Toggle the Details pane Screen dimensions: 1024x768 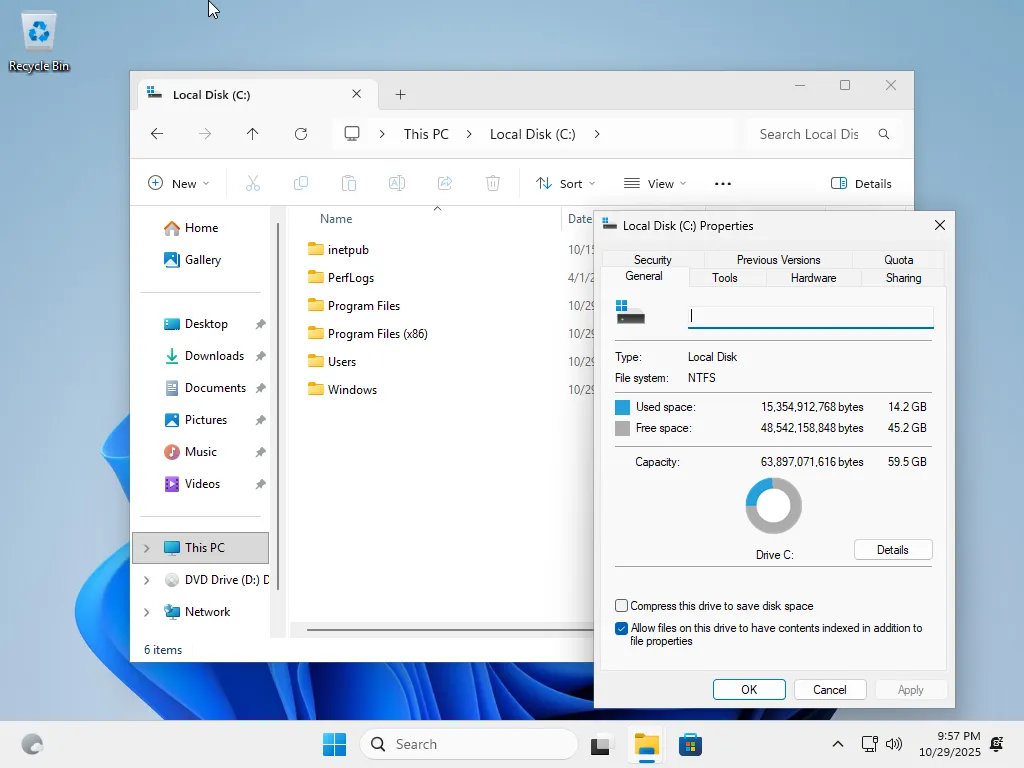click(x=861, y=183)
